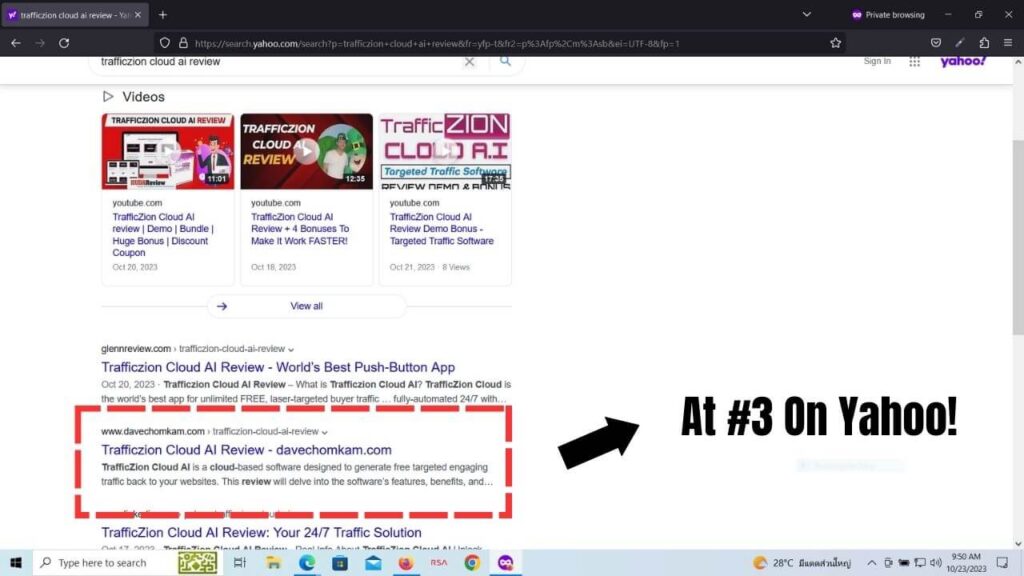Open the pen edit icon in Firefox toolbar
1024x576 pixels.
click(959, 43)
